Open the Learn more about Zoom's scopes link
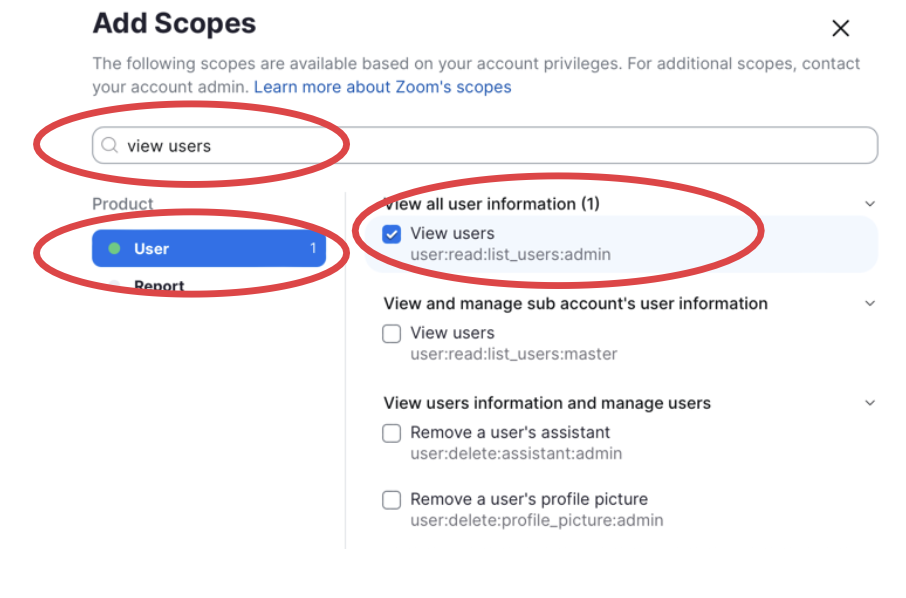Viewport: 906px width, 598px height. (382, 87)
